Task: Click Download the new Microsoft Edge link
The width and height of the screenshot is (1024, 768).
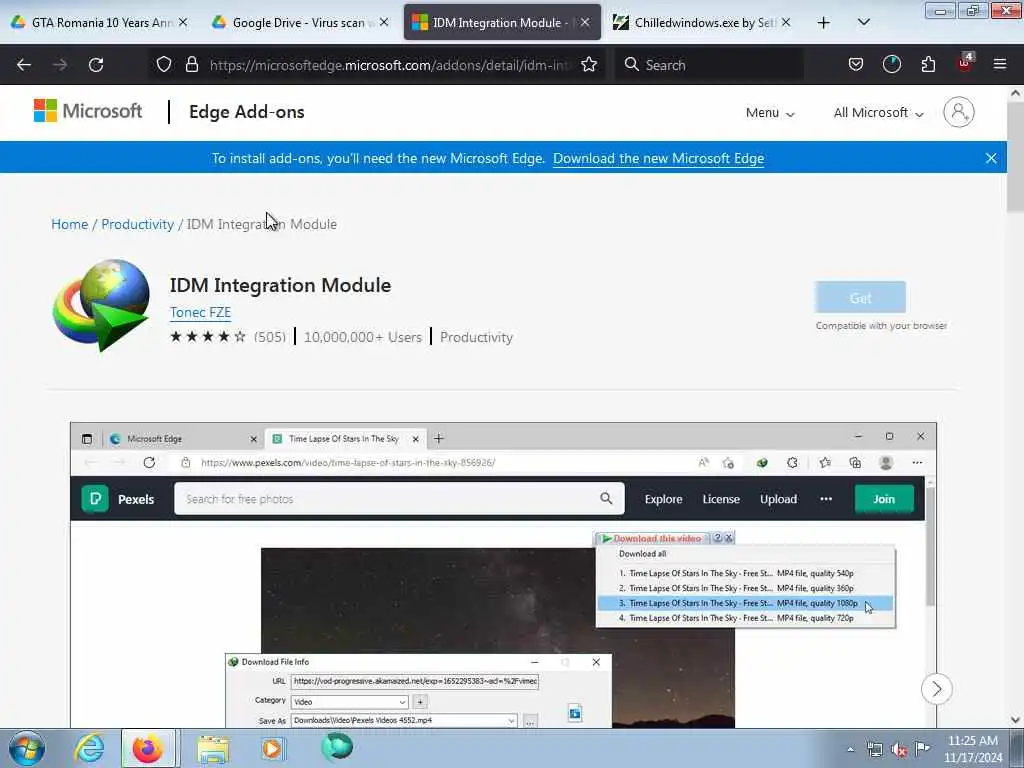Action: (x=658, y=159)
